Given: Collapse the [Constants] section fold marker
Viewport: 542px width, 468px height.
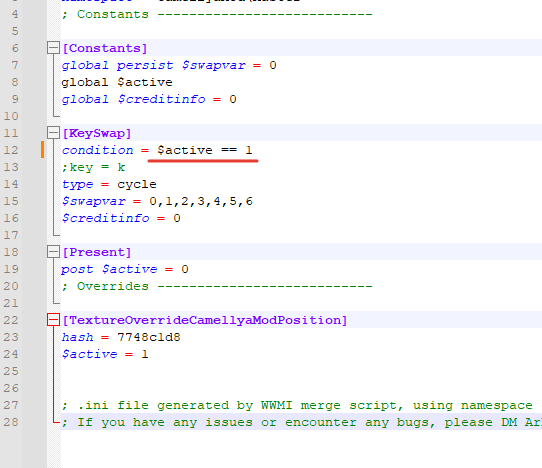Looking at the screenshot, I should coord(53,48).
